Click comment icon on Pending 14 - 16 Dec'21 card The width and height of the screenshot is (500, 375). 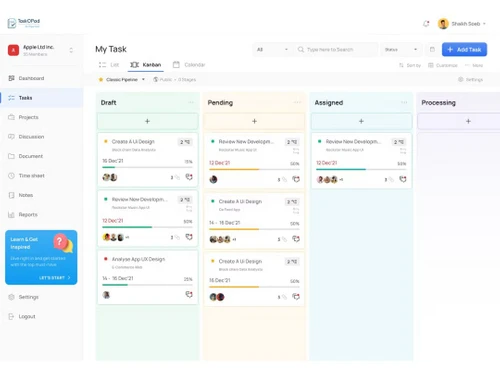click(296, 239)
